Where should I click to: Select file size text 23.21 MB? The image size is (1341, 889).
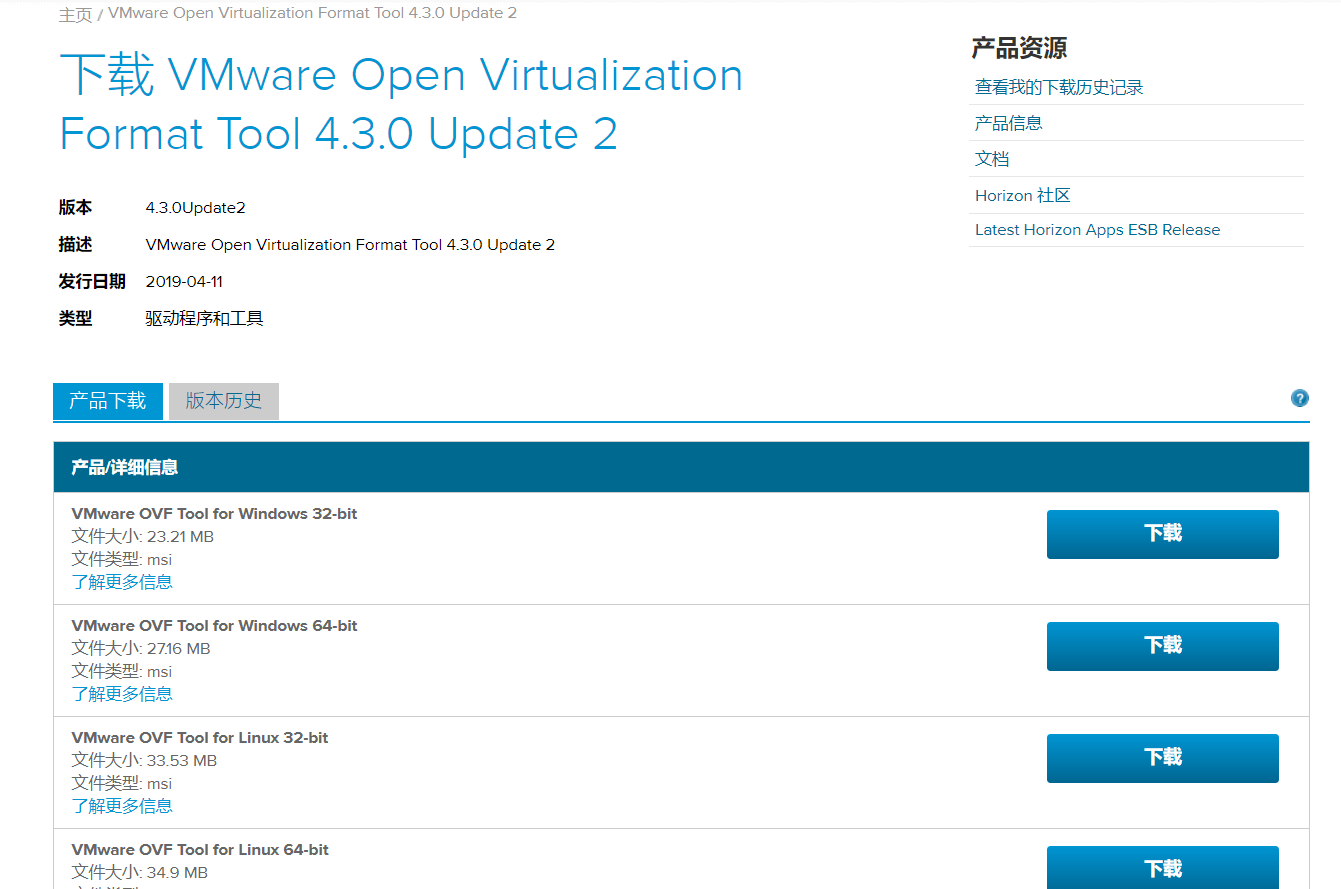[x=180, y=537]
